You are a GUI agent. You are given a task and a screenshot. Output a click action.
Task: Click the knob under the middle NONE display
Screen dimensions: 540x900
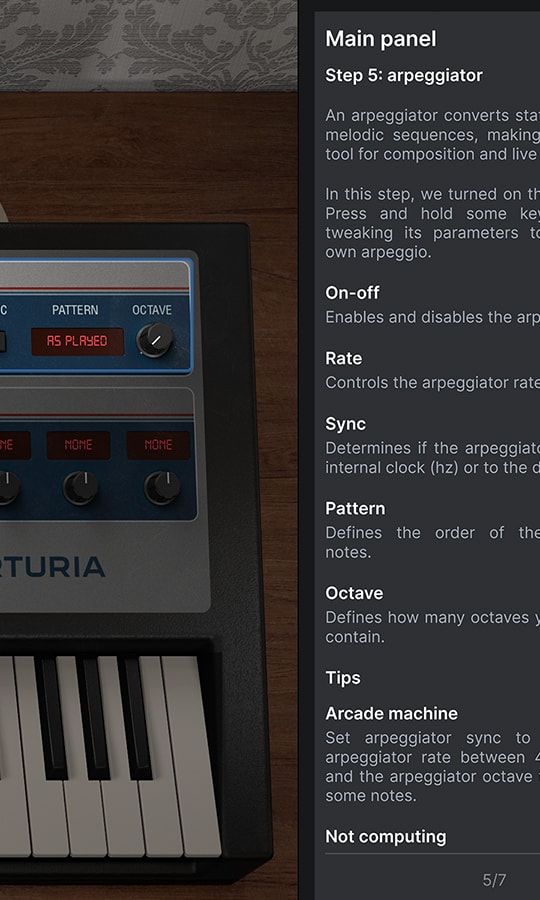(x=81, y=488)
